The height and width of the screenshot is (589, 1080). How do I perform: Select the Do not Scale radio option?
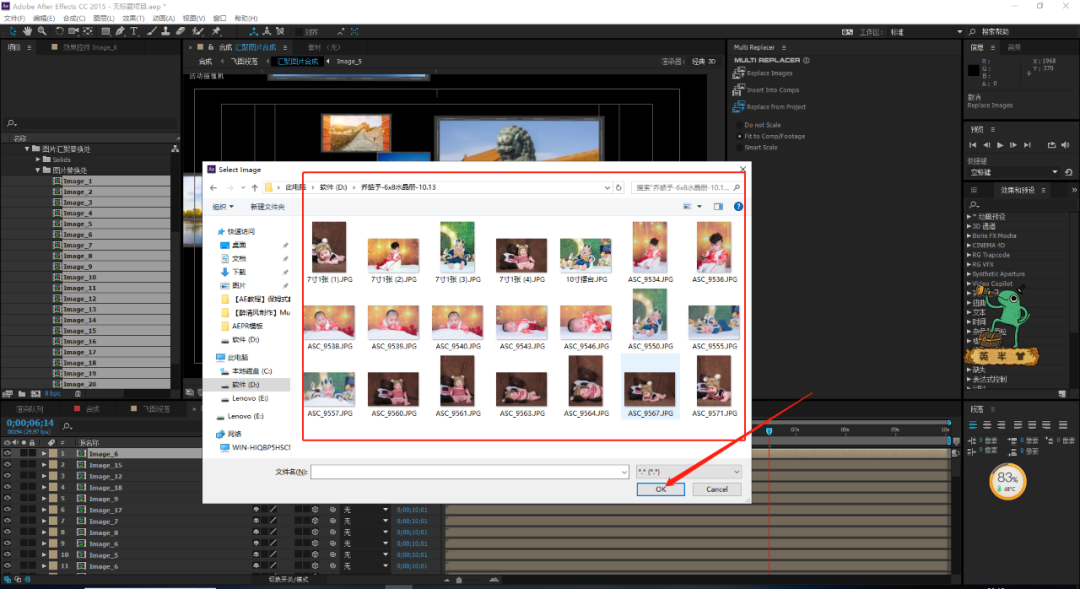740,125
